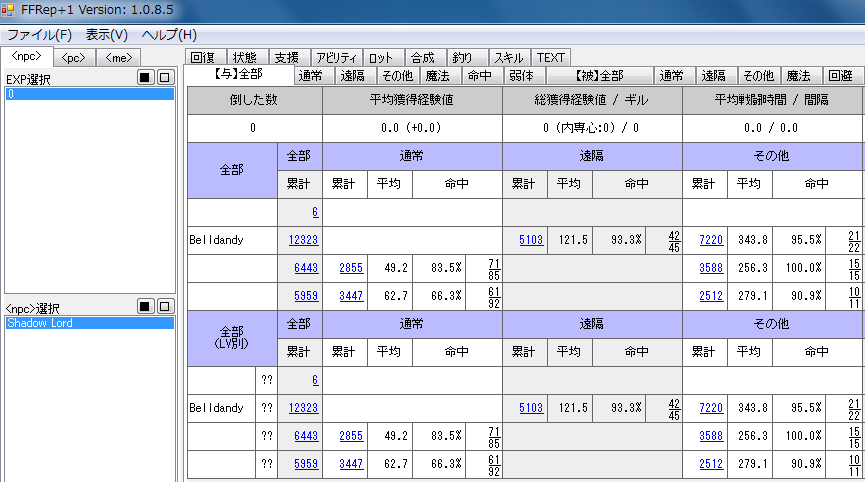
Task: Select the 弱体 sub-tab
Action: [521, 75]
